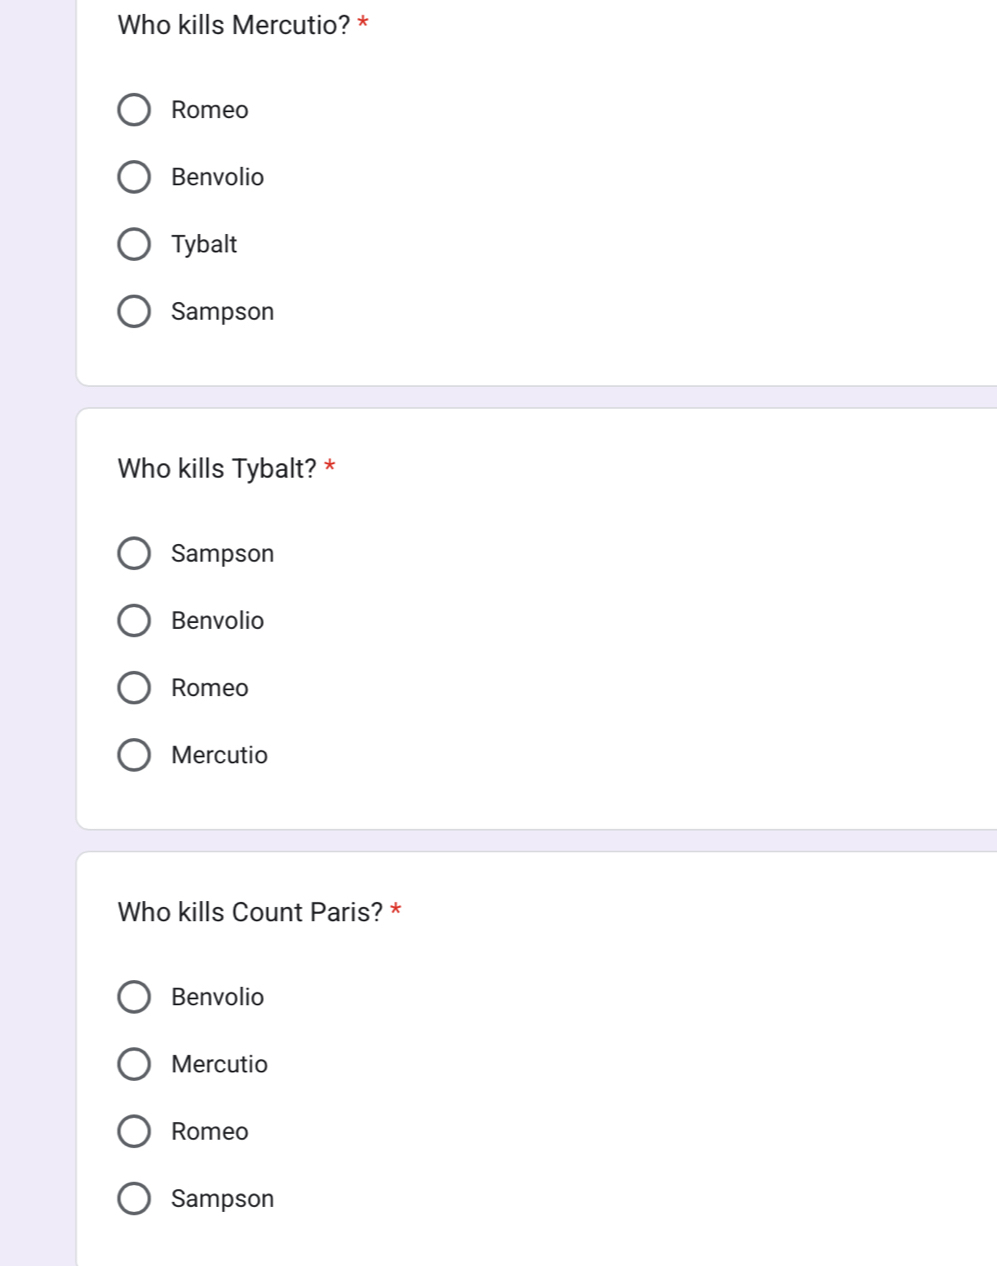
Task: Select Romeo as Tybalt's killer
Action: 134,688
